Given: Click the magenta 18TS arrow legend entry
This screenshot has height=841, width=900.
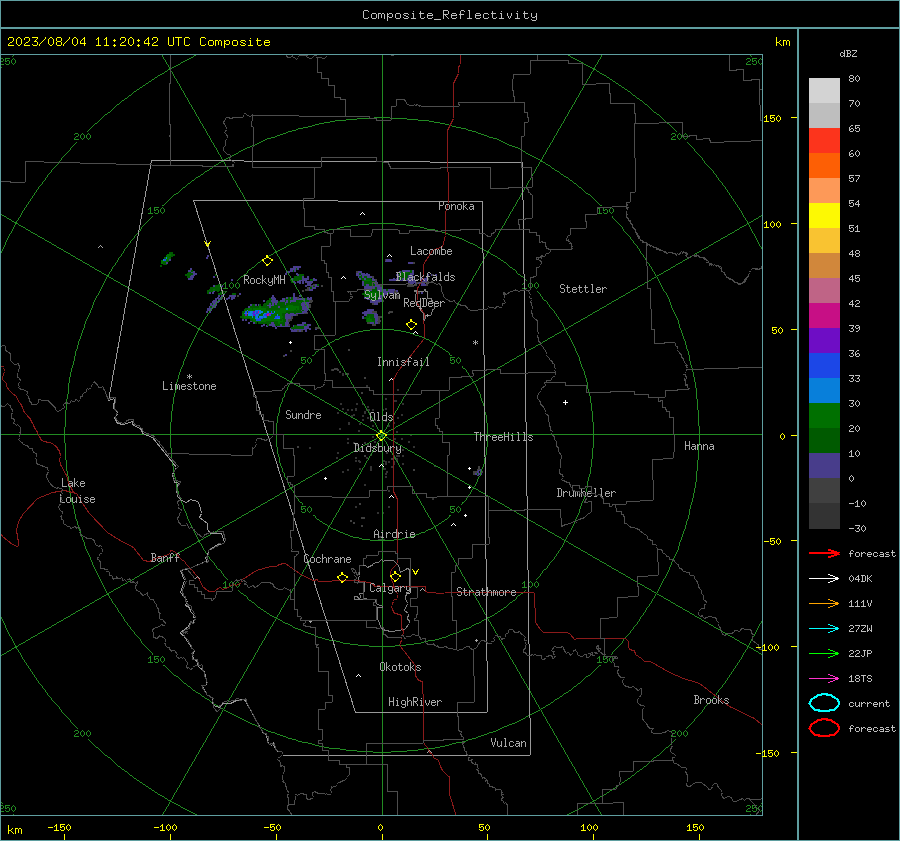Looking at the screenshot, I should point(824,679).
